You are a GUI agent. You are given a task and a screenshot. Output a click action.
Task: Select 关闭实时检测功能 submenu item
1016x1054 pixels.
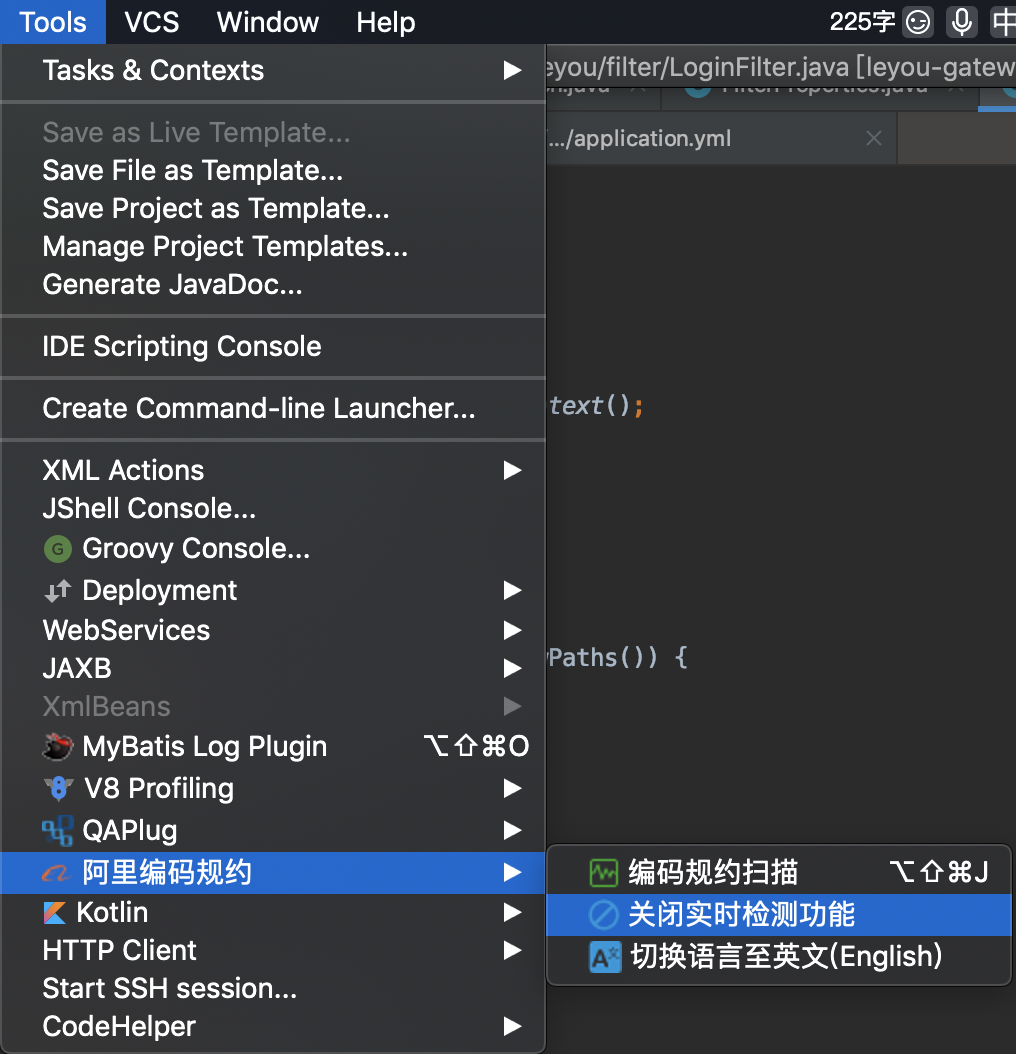click(x=779, y=915)
